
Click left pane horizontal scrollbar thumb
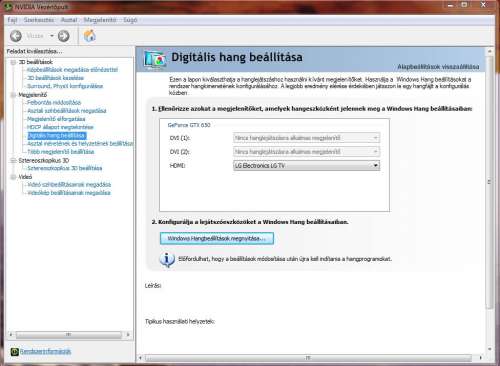[x=69, y=334]
